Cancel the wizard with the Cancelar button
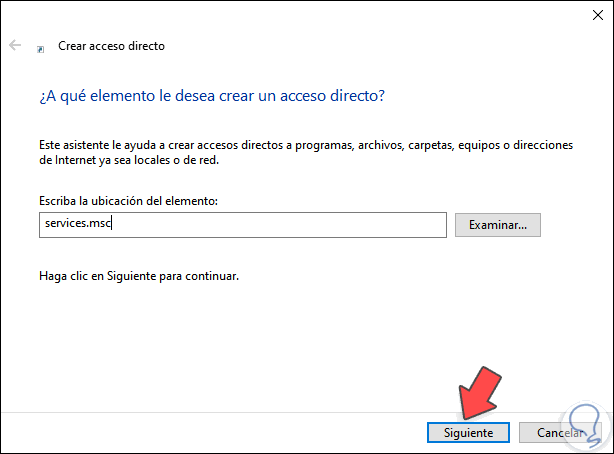Image resolution: width=614 pixels, height=454 pixels. pos(558,433)
